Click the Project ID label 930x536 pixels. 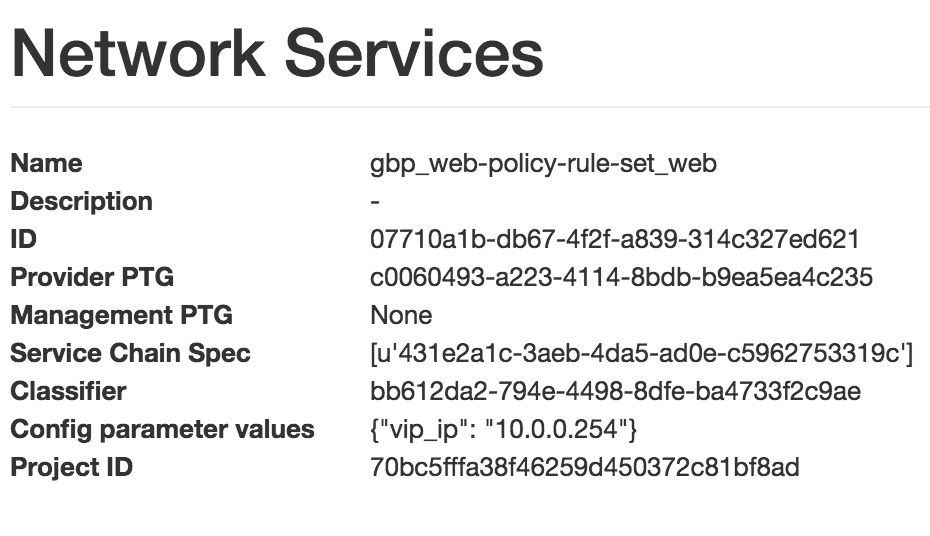pos(72,467)
